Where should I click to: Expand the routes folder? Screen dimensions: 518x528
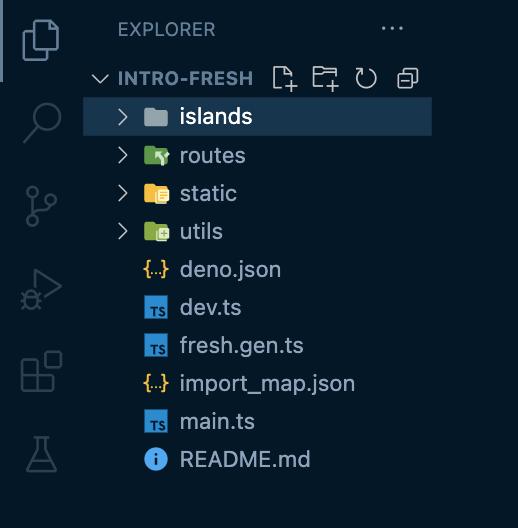[258, 155]
